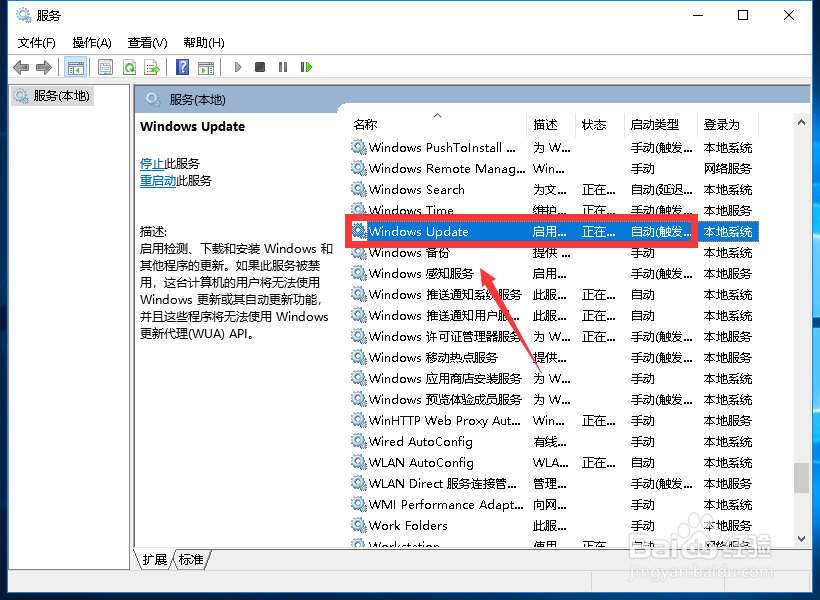Click the 重启动 service link

[x=158, y=181]
